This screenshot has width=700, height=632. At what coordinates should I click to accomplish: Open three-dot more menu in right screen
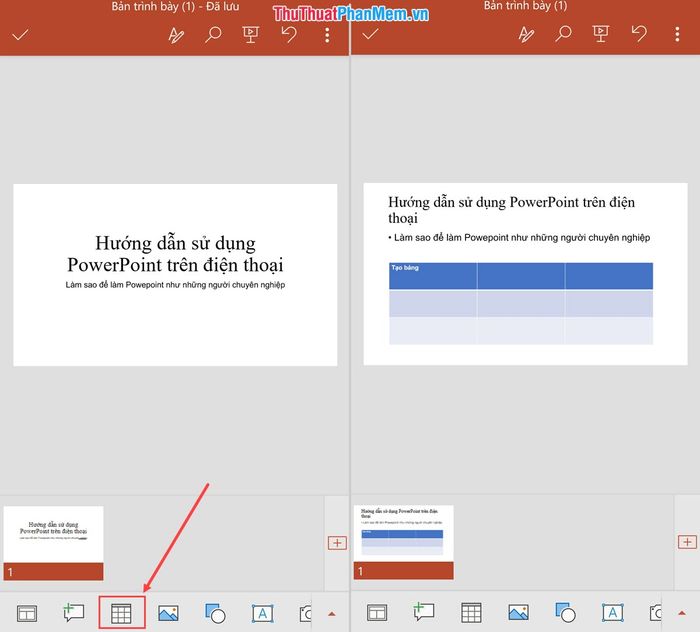coord(677,34)
